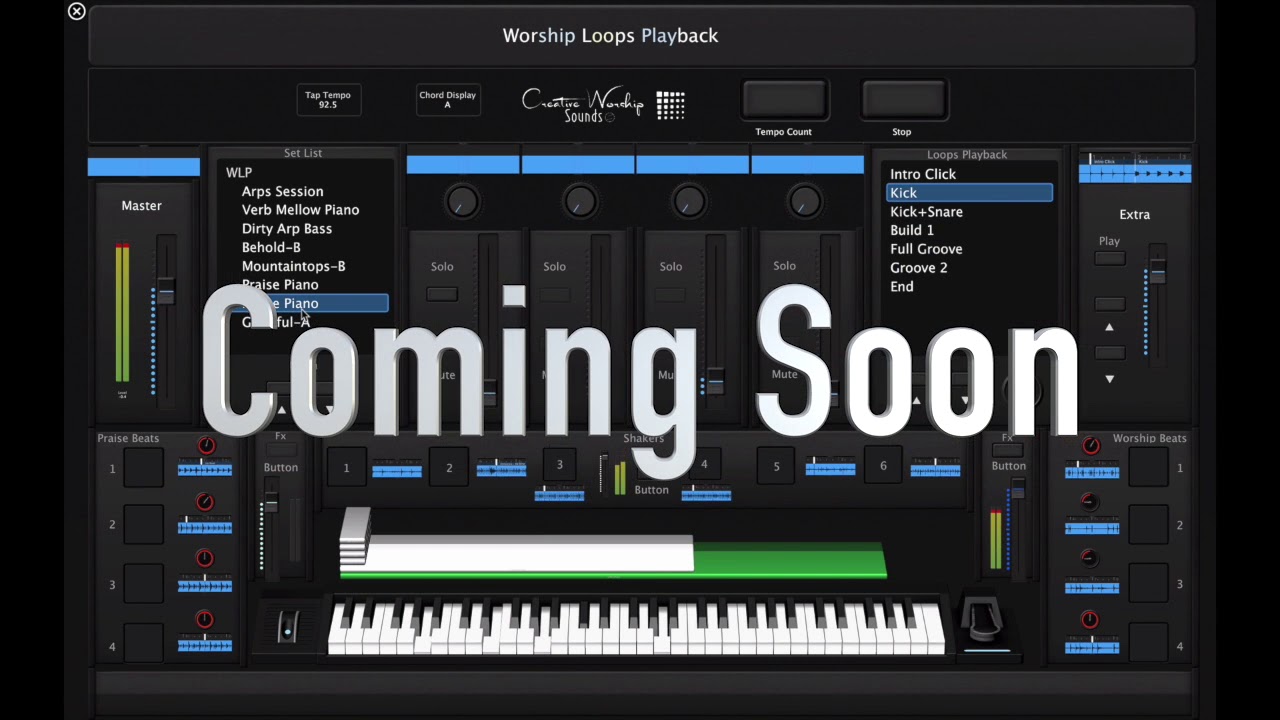This screenshot has height=720, width=1280.
Task: Trigger Praise Beats pad 1
Action: (144, 468)
